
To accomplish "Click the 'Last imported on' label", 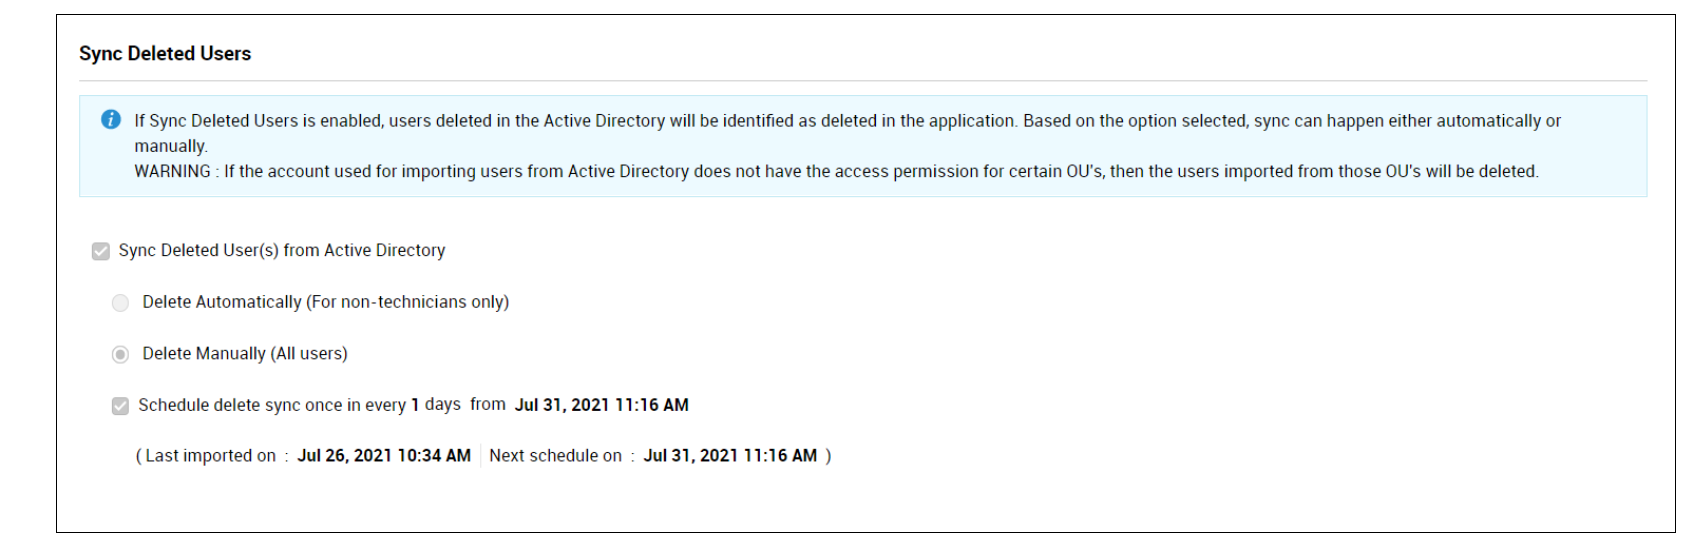I will (x=210, y=456).
